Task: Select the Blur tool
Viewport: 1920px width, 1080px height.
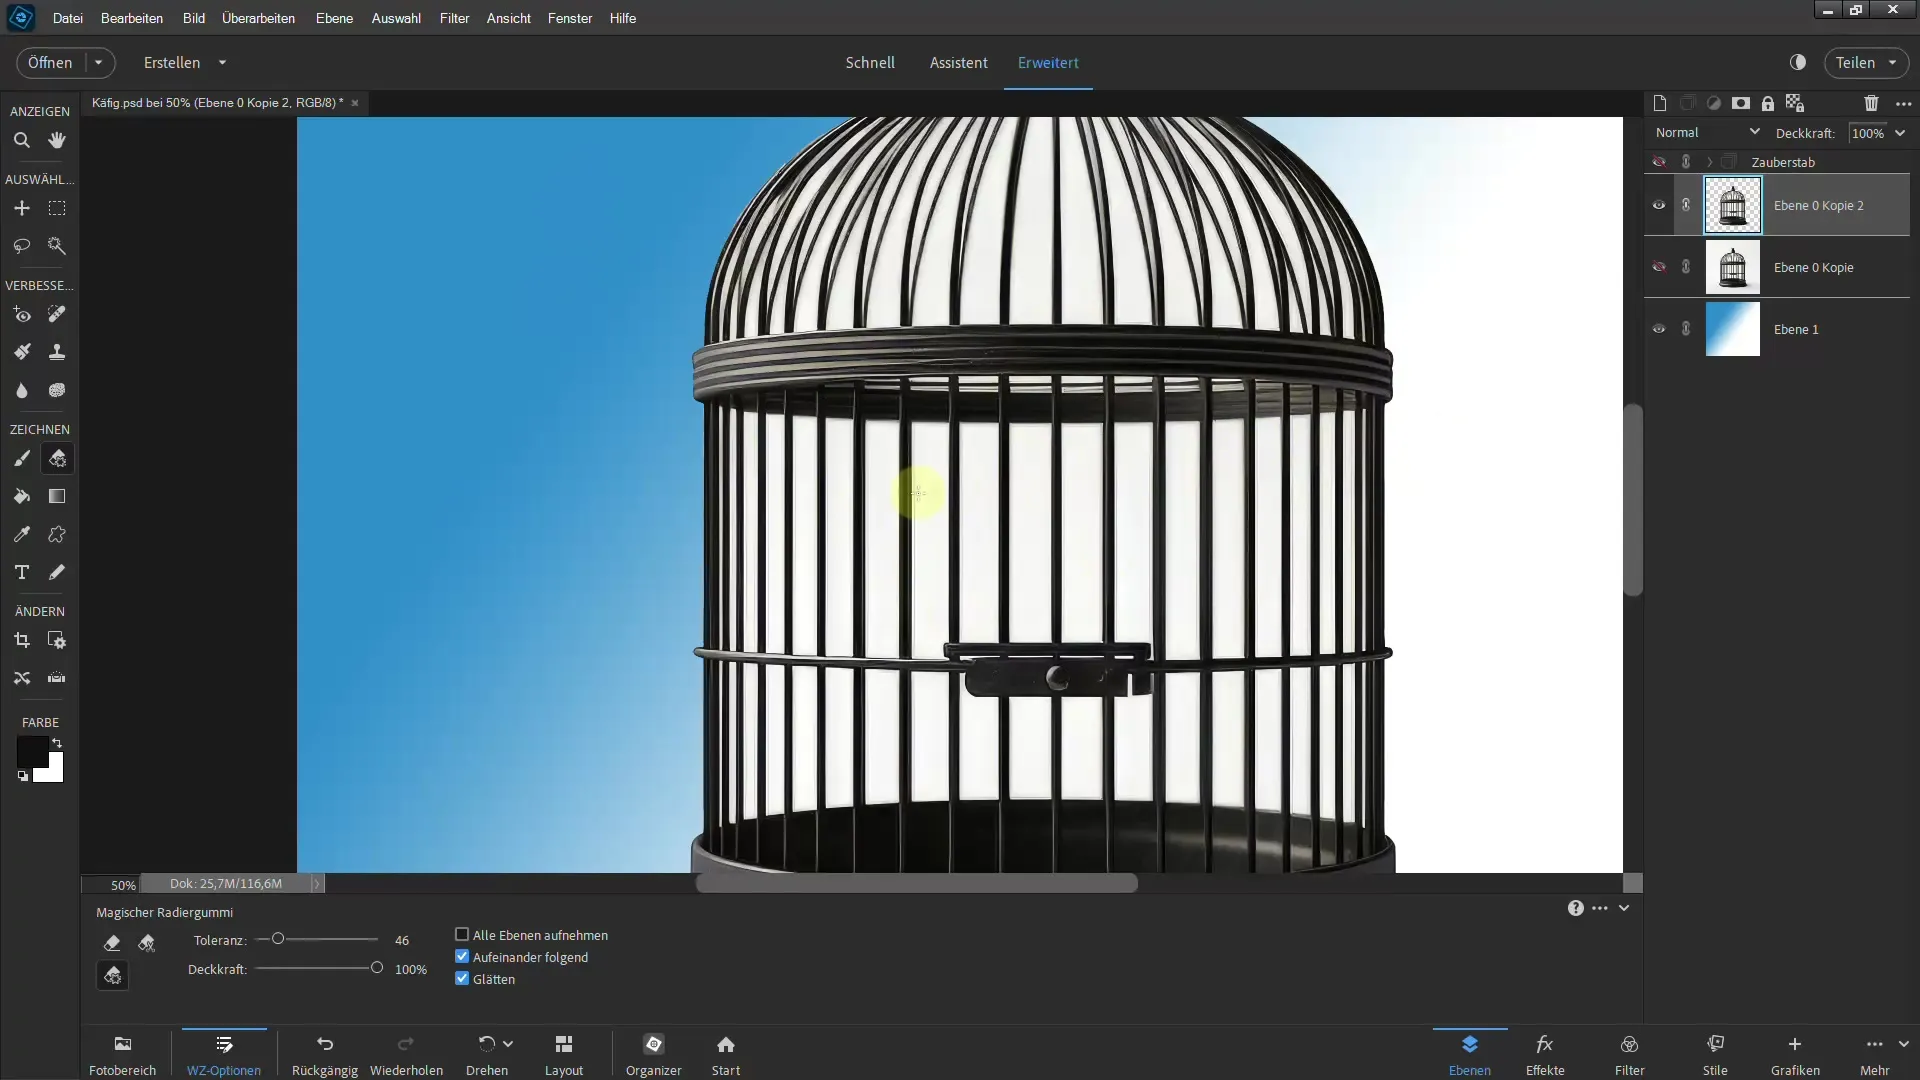Action: (21, 390)
